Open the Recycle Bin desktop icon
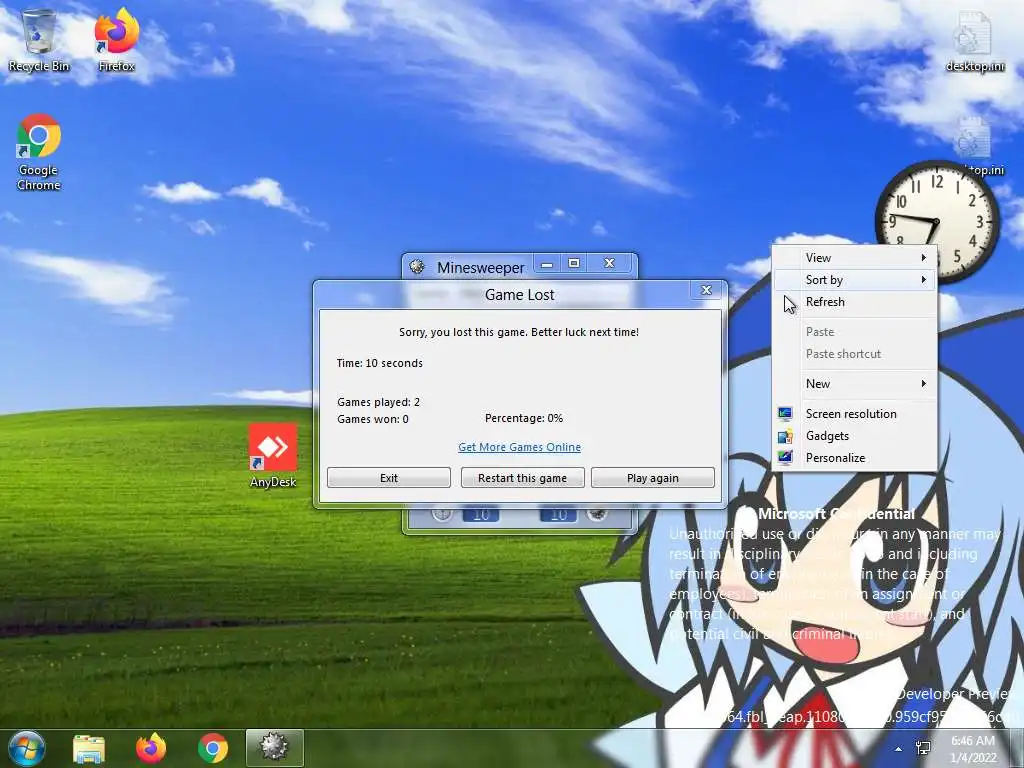This screenshot has width=1024, height=768. (x=39, y=39)
